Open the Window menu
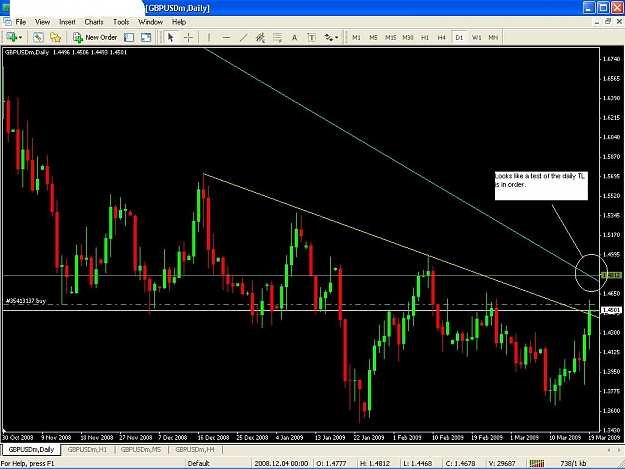625x469 pixels. [x=150, y=22]
